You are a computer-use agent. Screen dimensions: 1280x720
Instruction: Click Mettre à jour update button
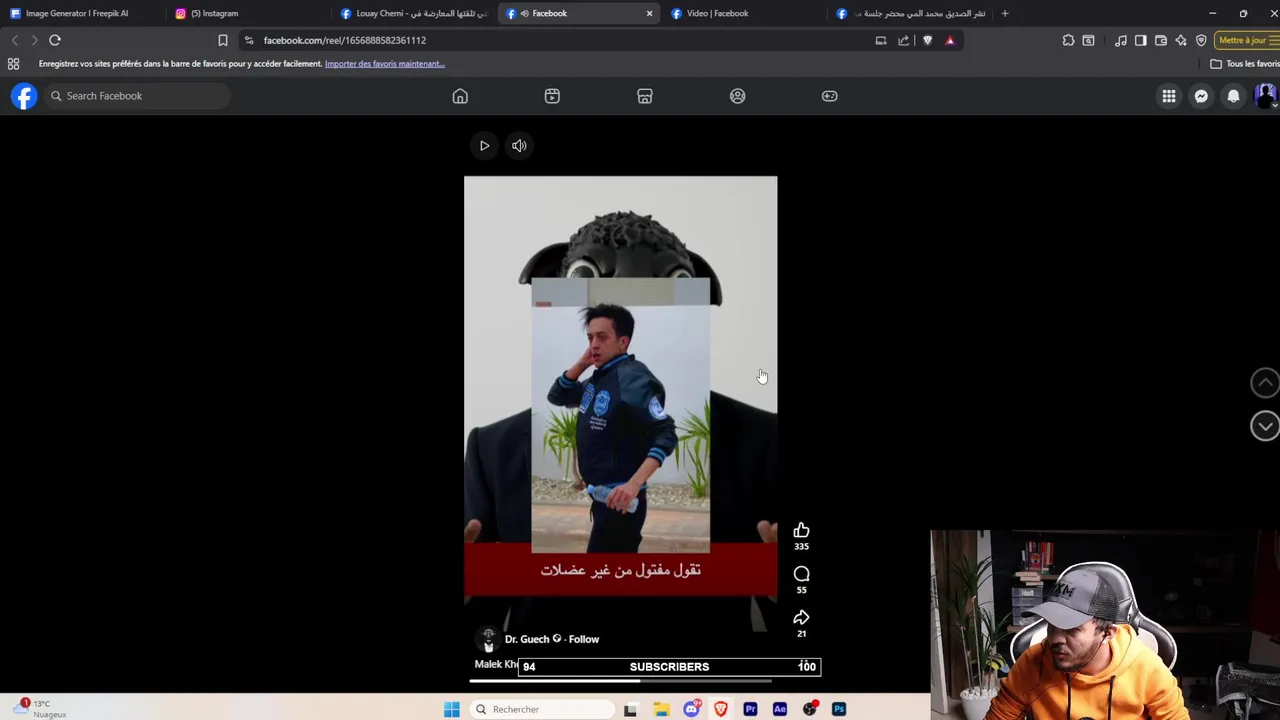1247,40
